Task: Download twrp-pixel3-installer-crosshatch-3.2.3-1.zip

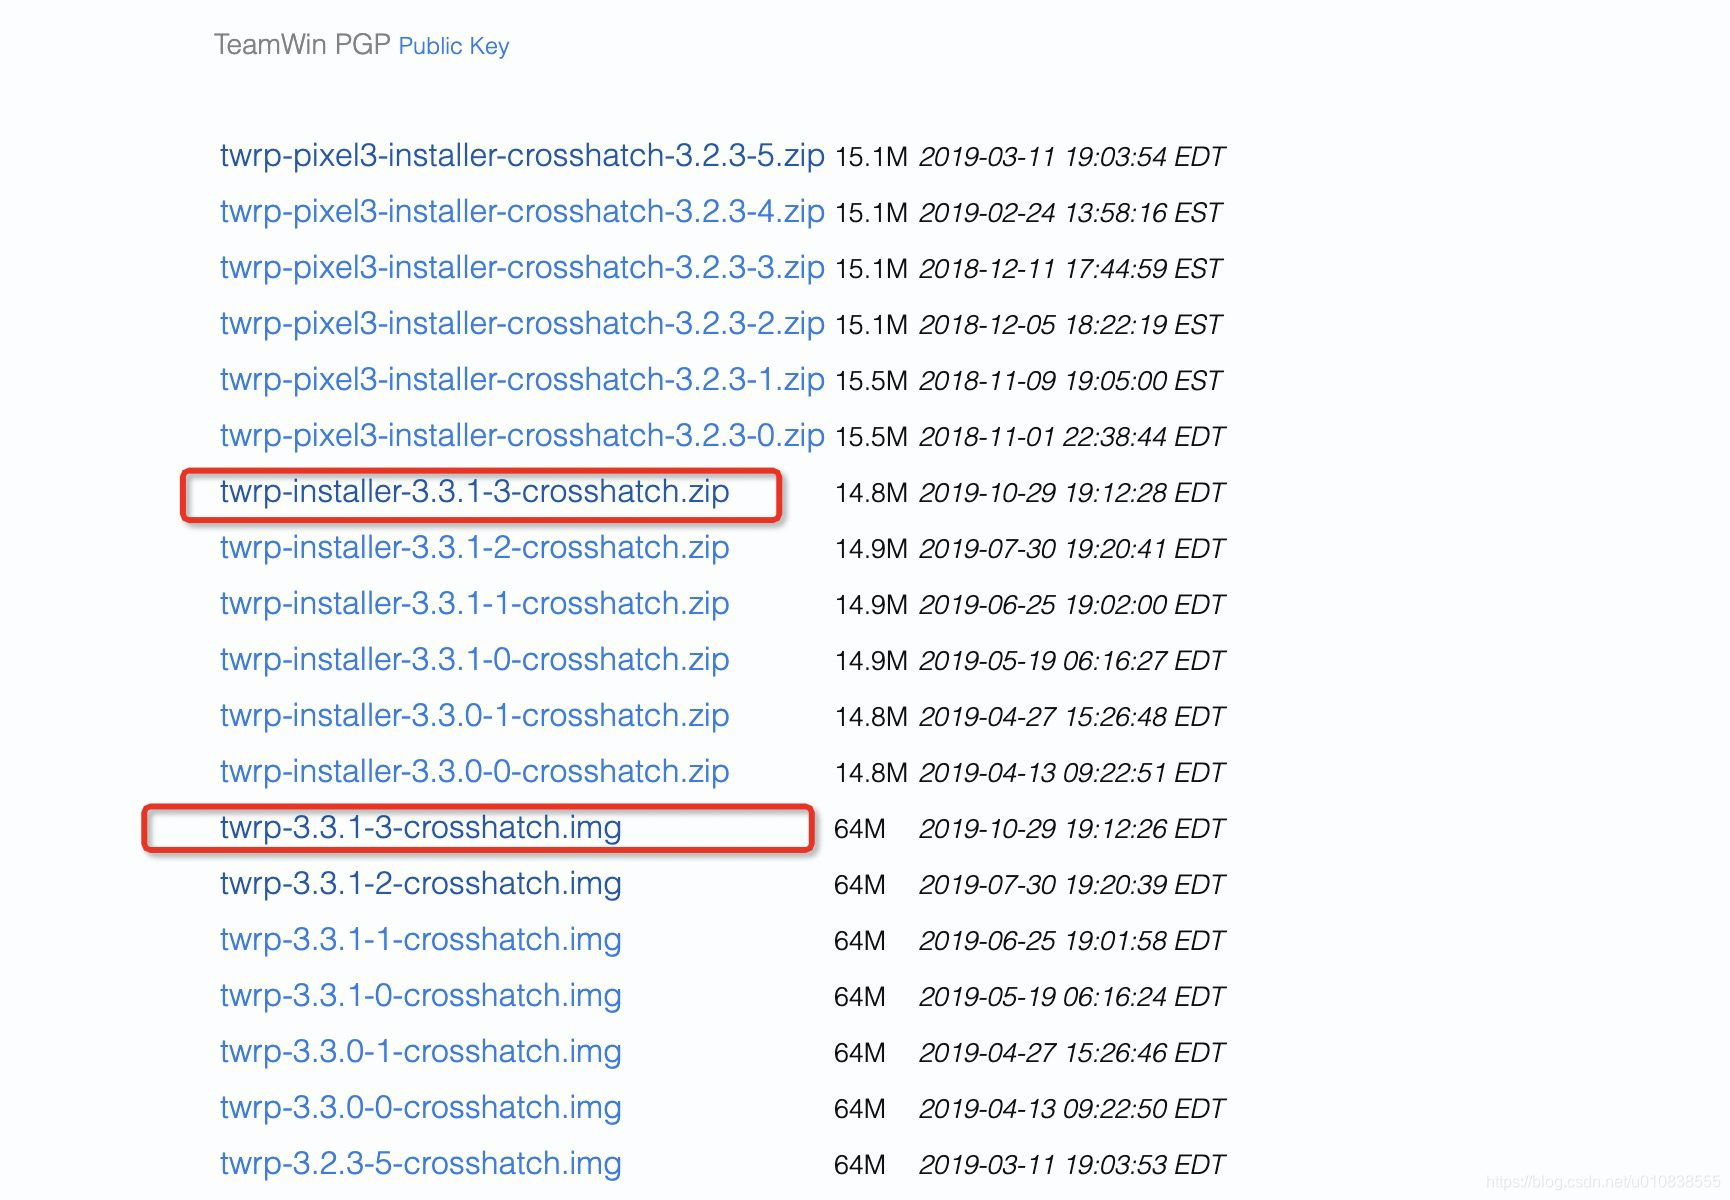Action: tap(522, 380)
